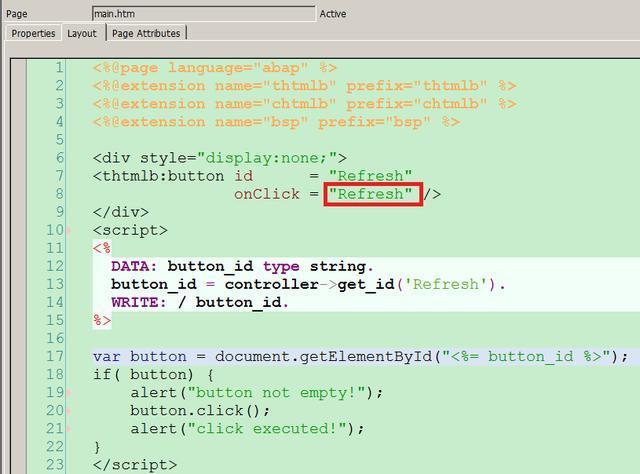Viewport: 640px width, 474px height.
Task: Click the closing %> scriptlet marker
Action: pos(102,320)
